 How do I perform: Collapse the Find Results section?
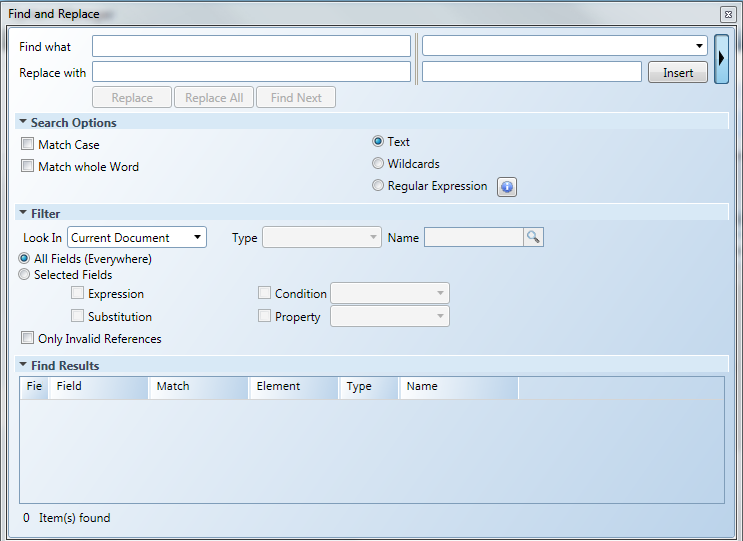(23, 366)
